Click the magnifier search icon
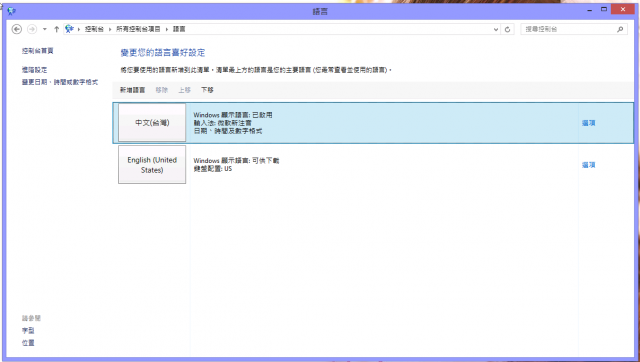The height and width of the screenshot is (362, 640). pos(620,29)
